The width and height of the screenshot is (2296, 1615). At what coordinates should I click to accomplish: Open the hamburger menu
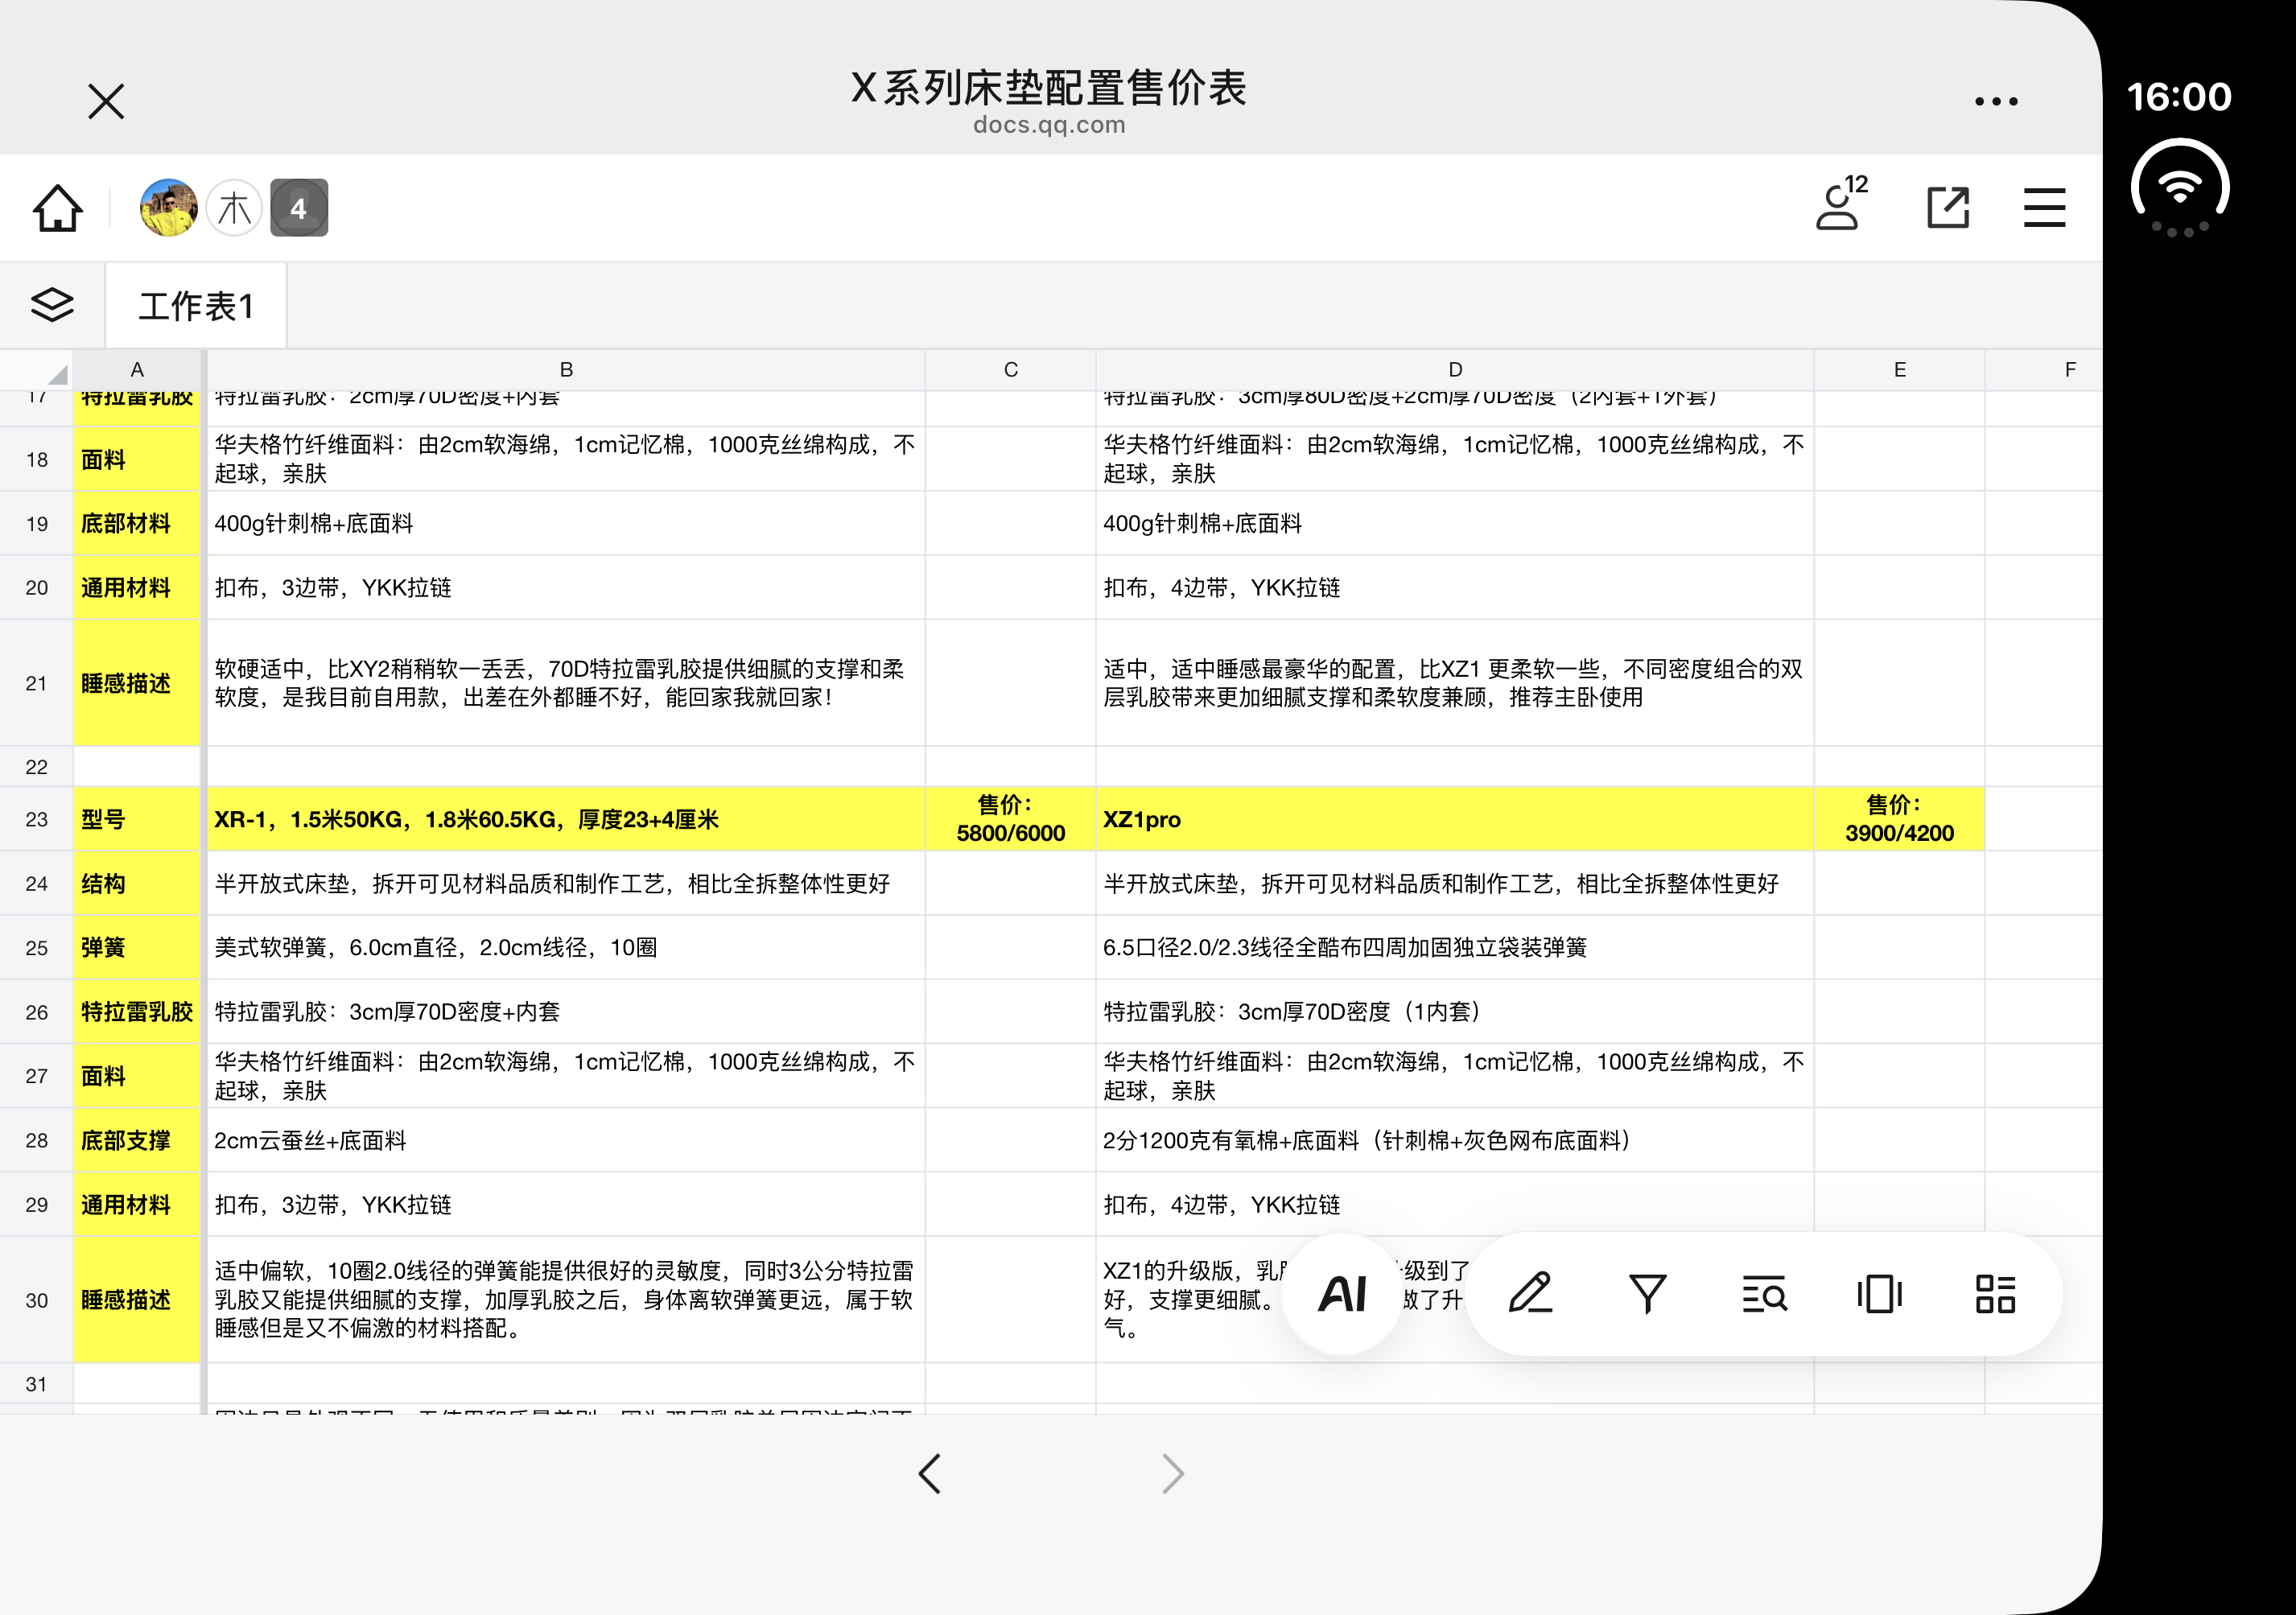2044,208
